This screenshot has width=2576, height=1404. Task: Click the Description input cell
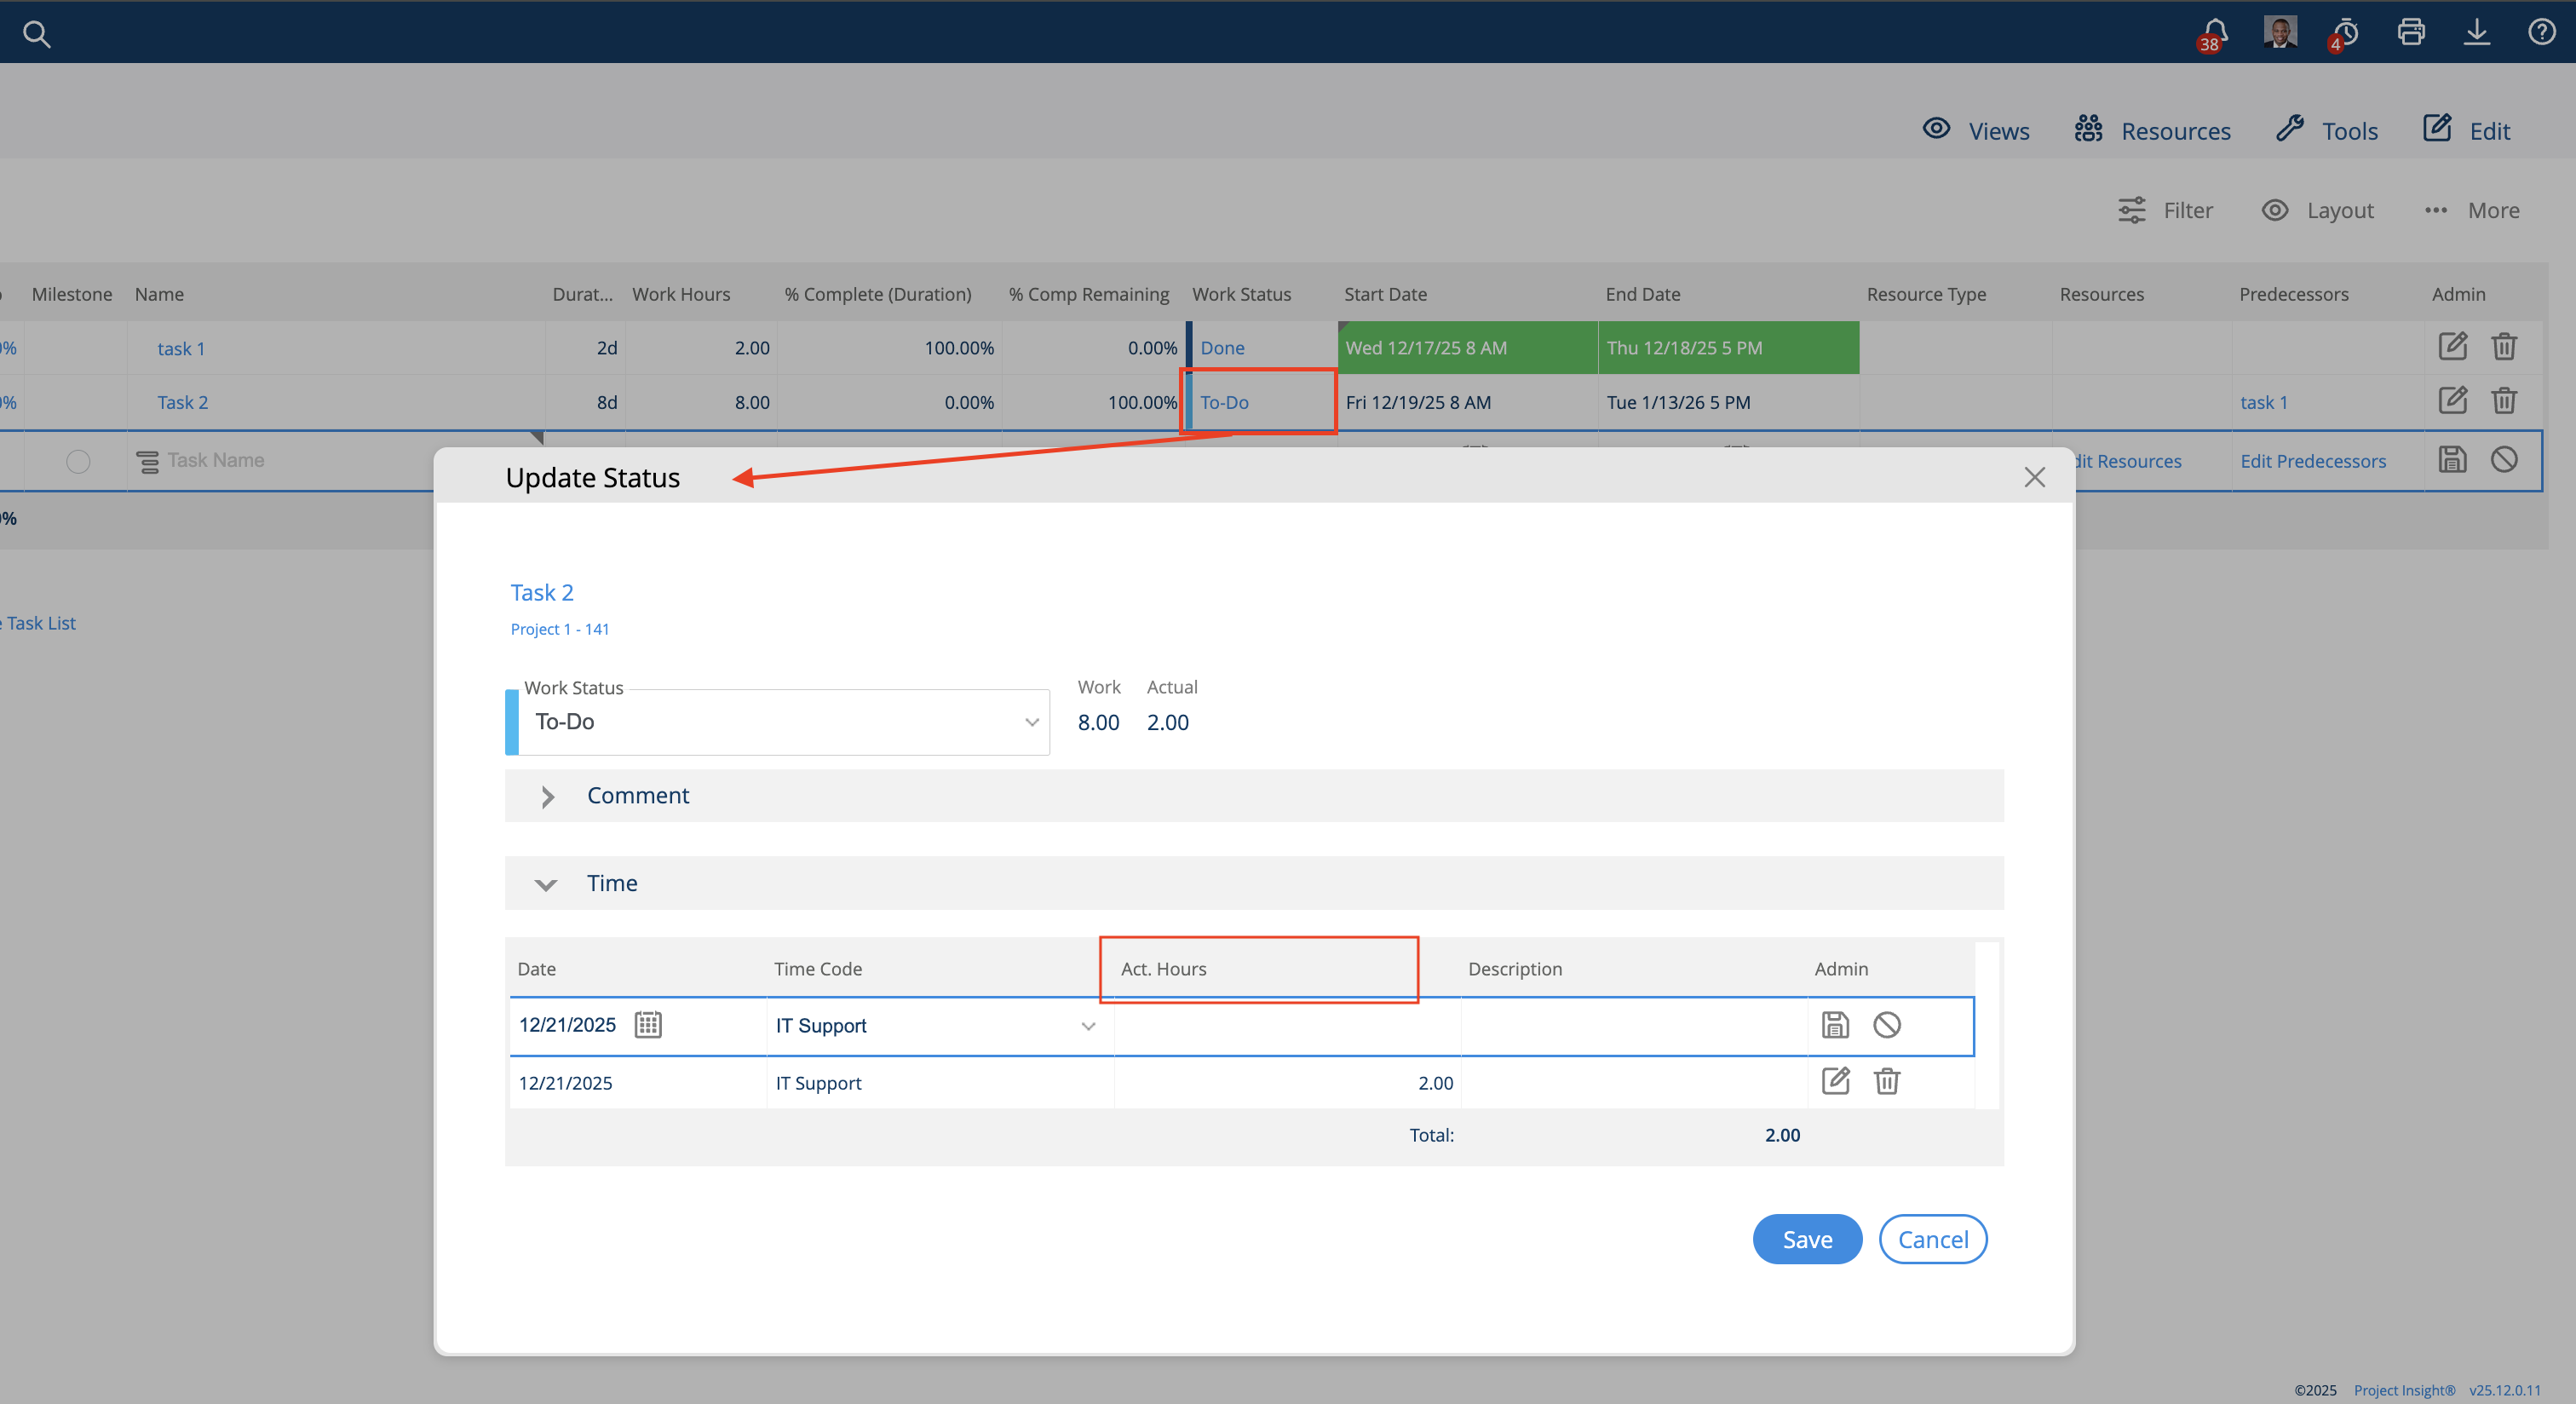1634,1026
